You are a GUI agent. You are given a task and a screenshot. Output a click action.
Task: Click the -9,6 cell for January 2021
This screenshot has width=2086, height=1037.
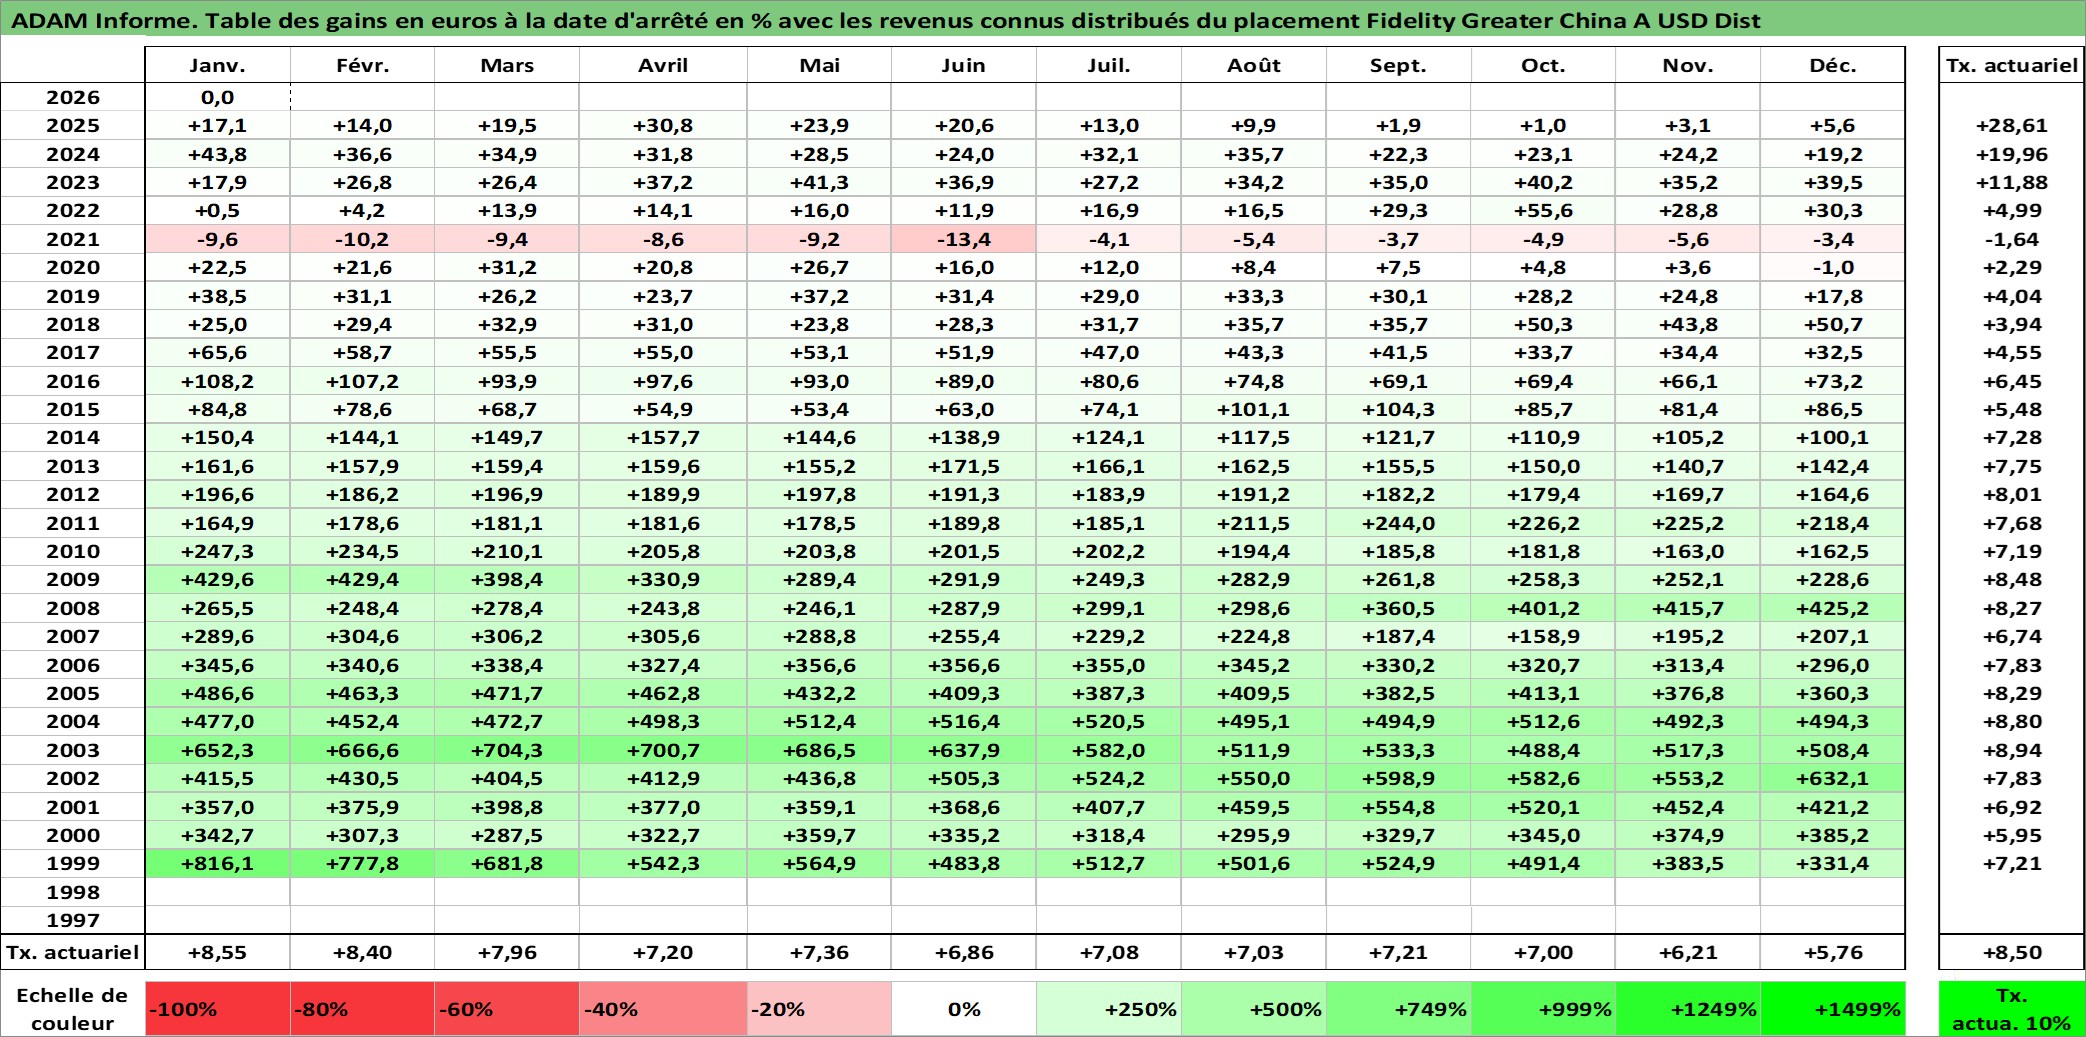click(x=217, y=239)
